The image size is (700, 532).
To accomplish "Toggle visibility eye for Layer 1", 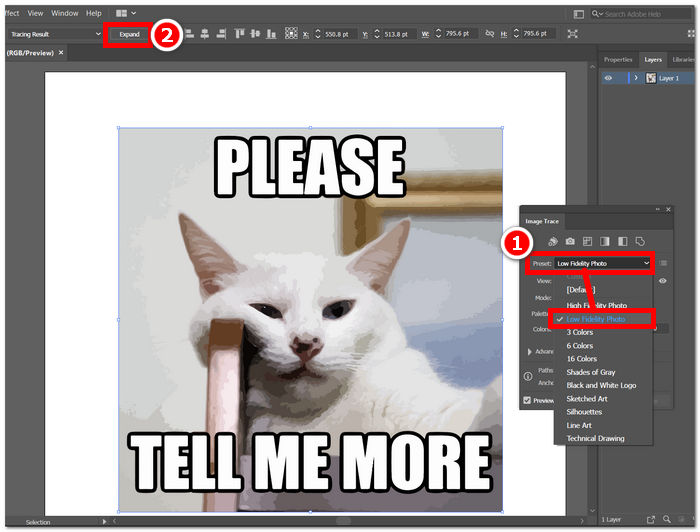I will click(x=608, y=78).
